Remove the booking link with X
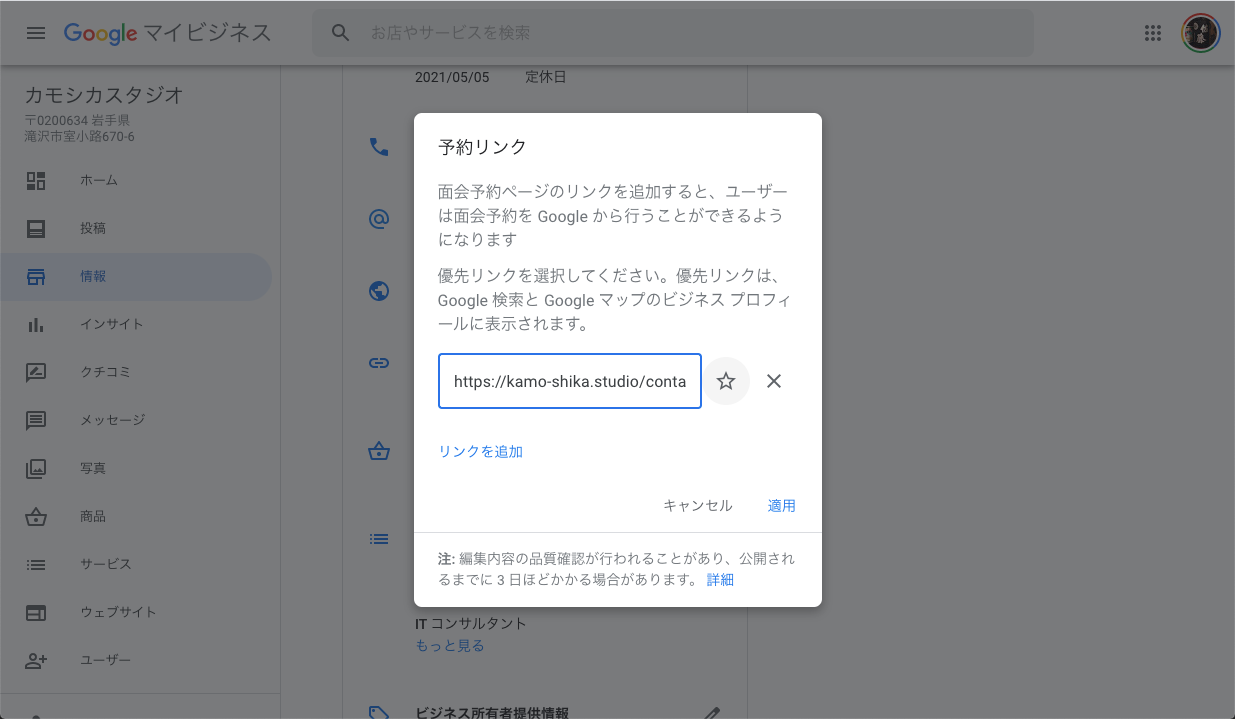The height and width of the screenshot is (719, 1235). click(x=773, y=381)
